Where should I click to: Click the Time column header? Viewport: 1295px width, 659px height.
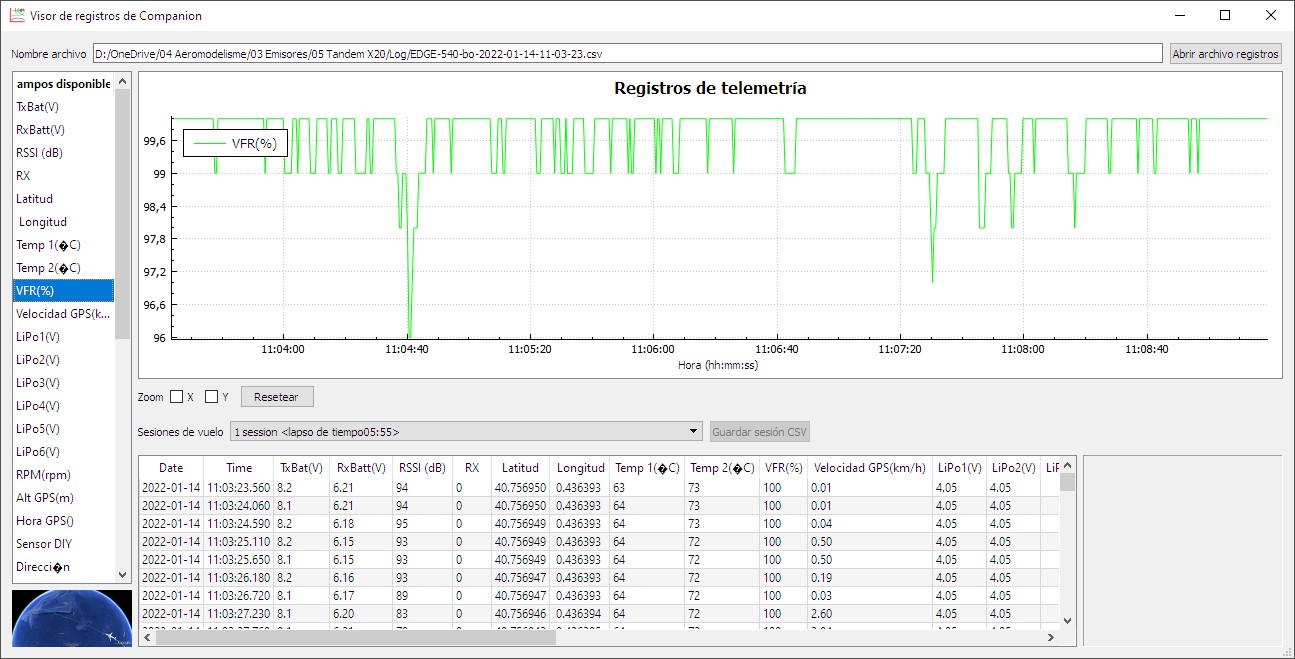click(x=239, y=468)
